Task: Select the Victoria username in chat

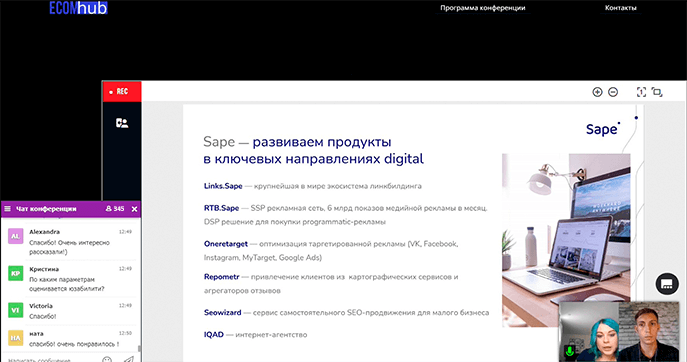Action: [x=41, y=306]
